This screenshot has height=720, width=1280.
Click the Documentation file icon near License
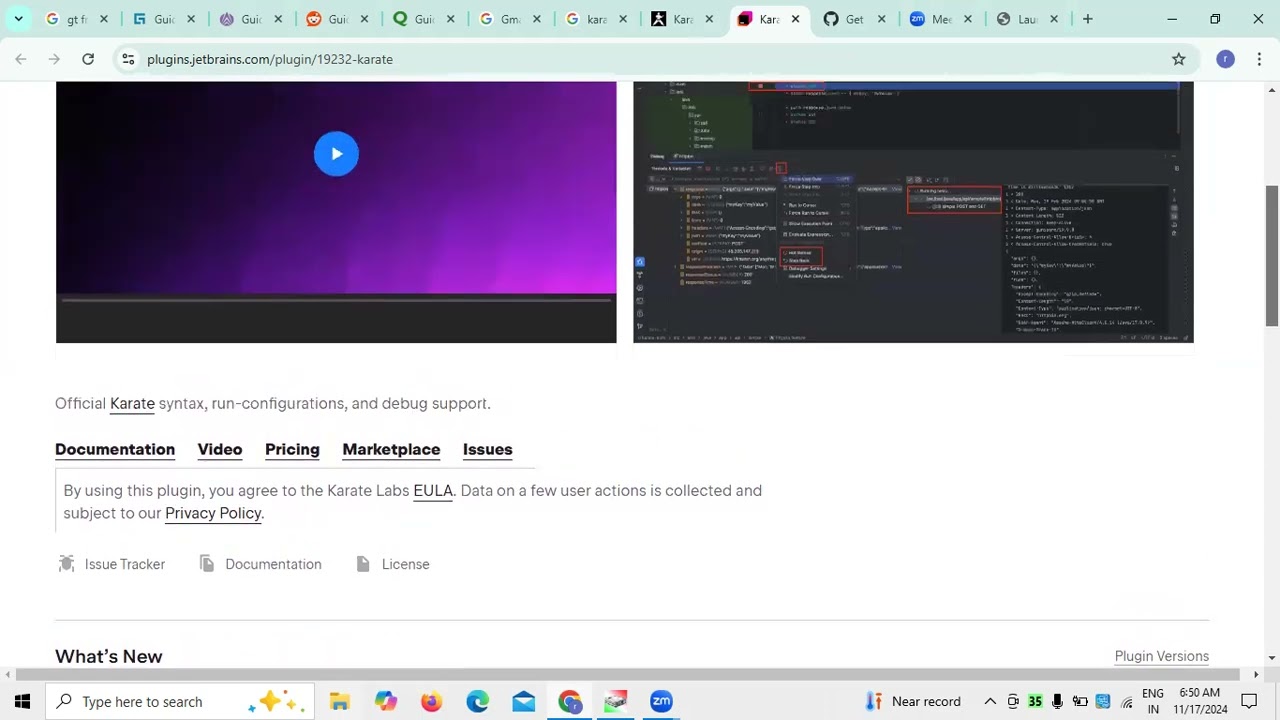pos(207,564)
